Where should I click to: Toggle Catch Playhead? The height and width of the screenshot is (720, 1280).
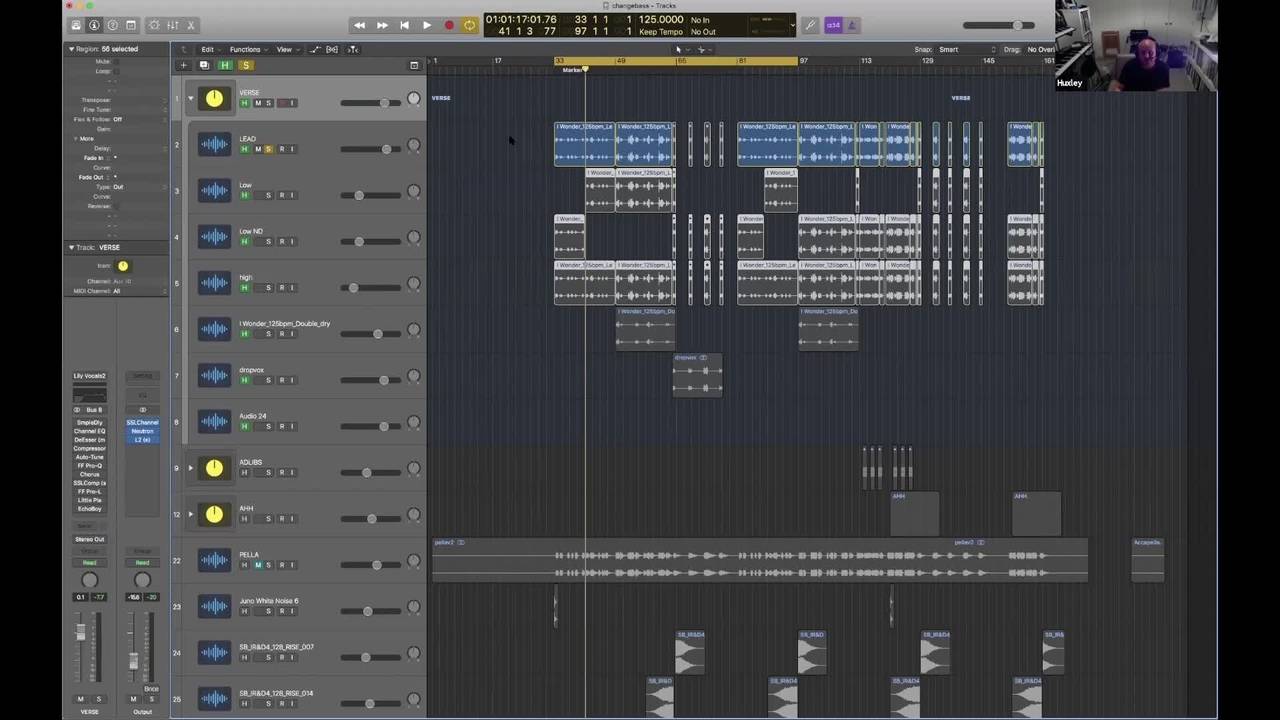click(352, 49)
